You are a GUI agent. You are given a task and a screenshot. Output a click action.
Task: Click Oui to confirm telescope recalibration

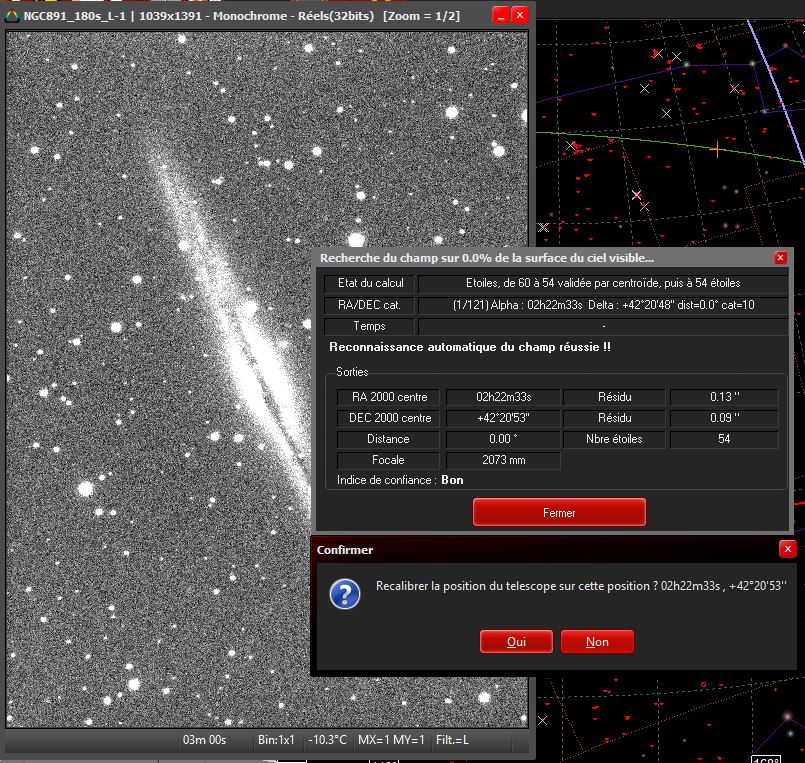pos(516,642)
